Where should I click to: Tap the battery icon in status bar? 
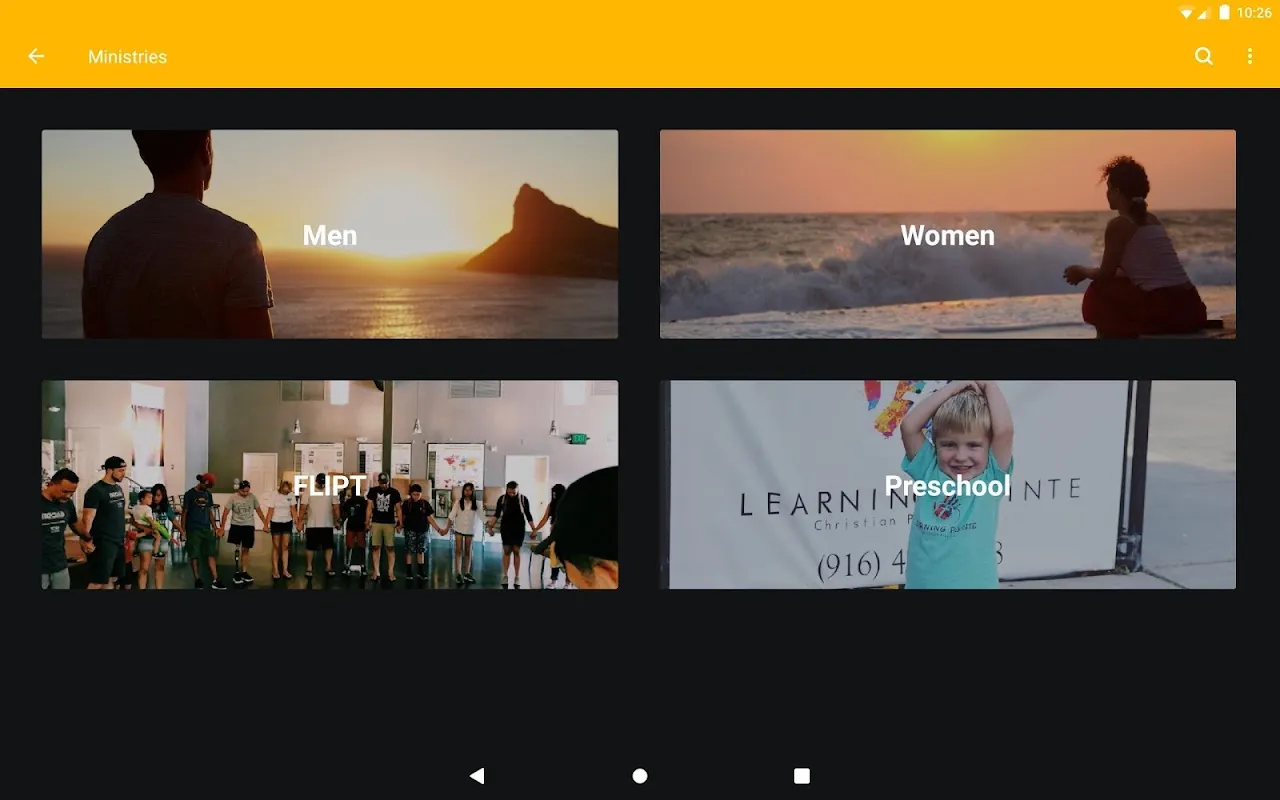[x=1224, y=13]
